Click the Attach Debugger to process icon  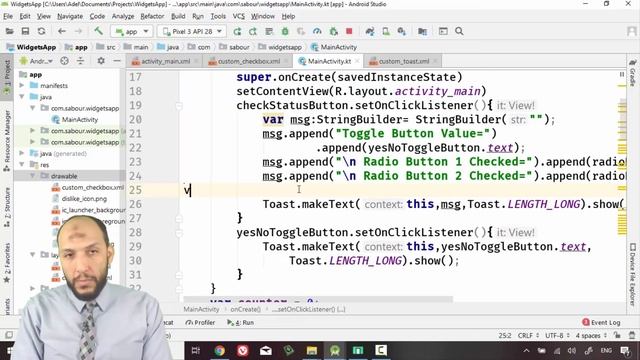(333, 31)
